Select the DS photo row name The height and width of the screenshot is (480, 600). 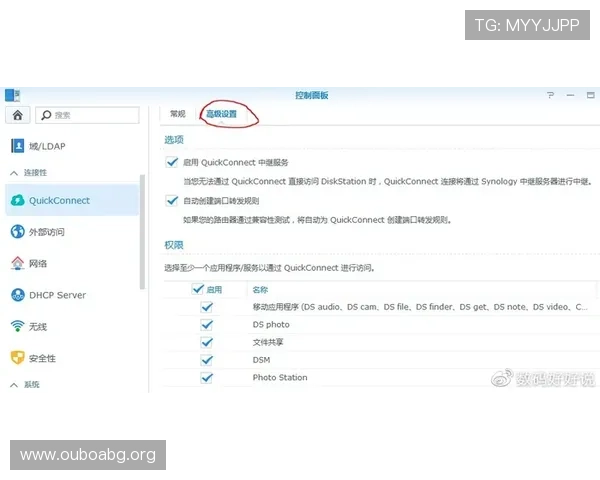[271, 325]
